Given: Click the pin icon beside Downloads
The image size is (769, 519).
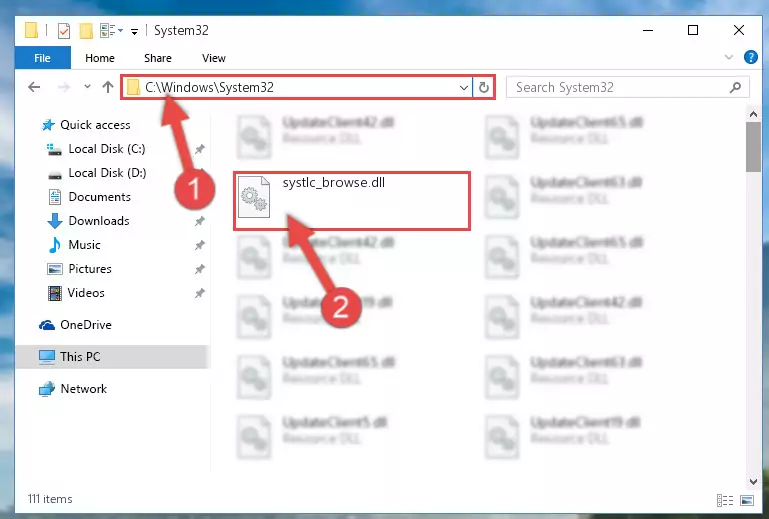Looking at the screenshot, I should (x=200, y=221).
